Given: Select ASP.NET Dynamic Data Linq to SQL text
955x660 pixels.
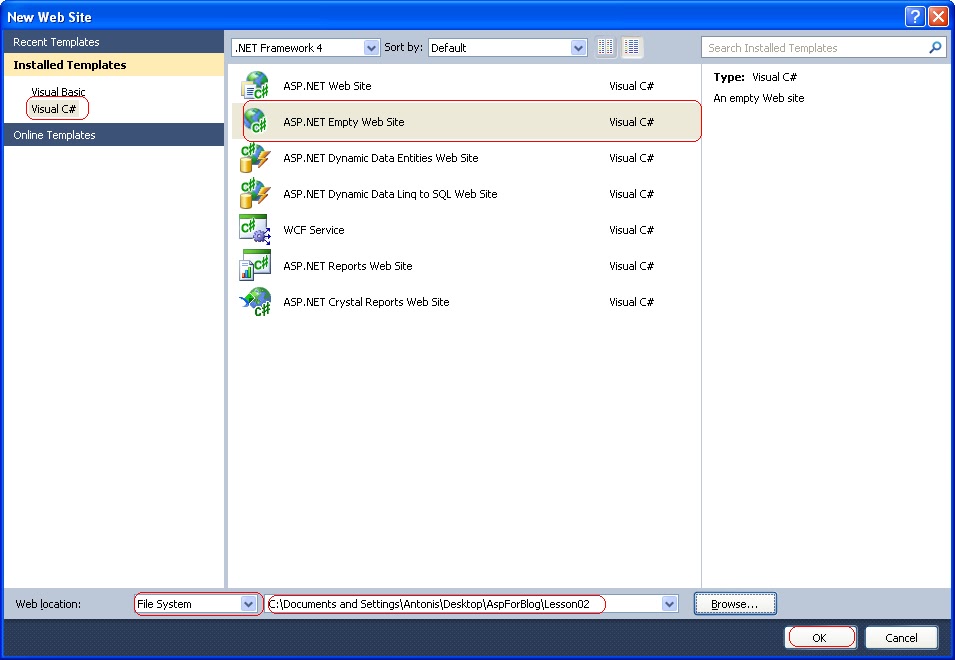Looking at the screenshot, I should tap(390, 194).
